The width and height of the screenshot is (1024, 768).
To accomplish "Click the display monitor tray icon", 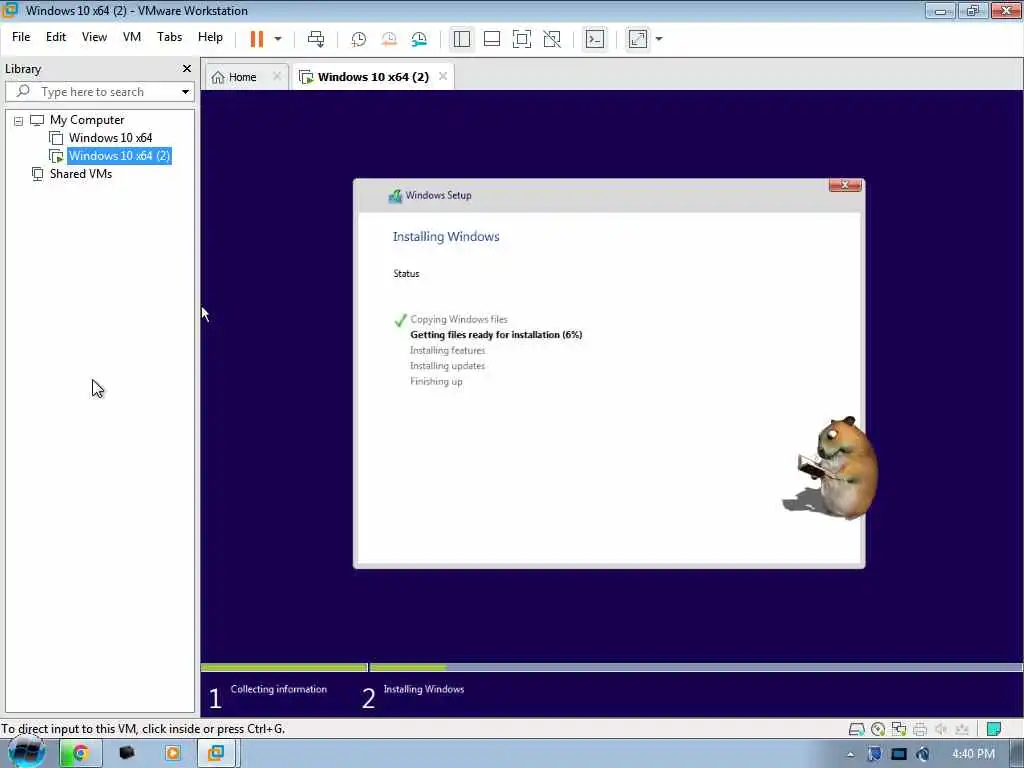I will (x=899, y=754).
